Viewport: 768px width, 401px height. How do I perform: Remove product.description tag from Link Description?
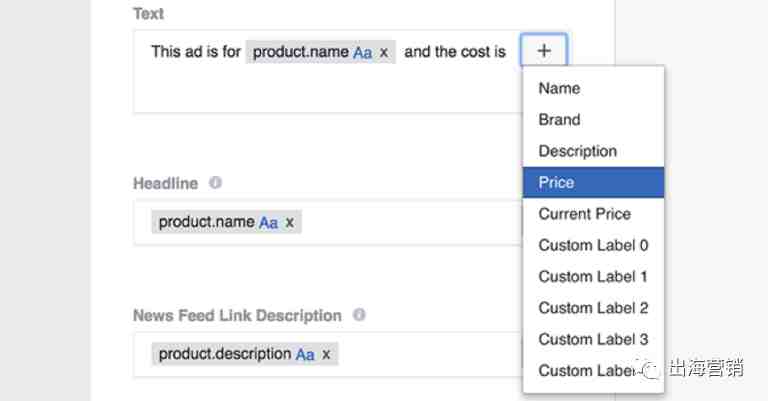[x=326, y=354]
